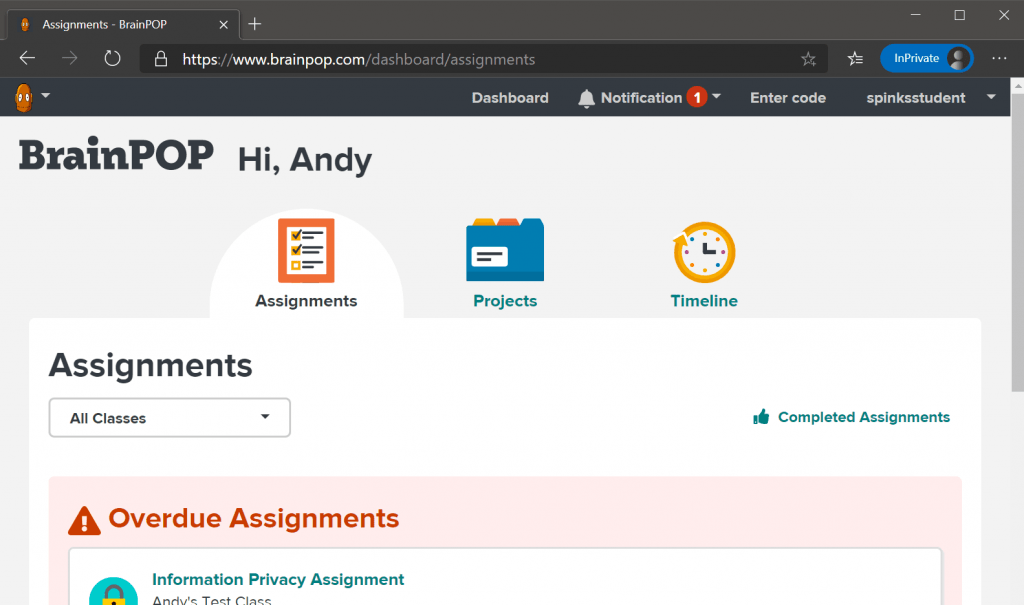Click the thumbs-up Completed Assignments icon

761,416
